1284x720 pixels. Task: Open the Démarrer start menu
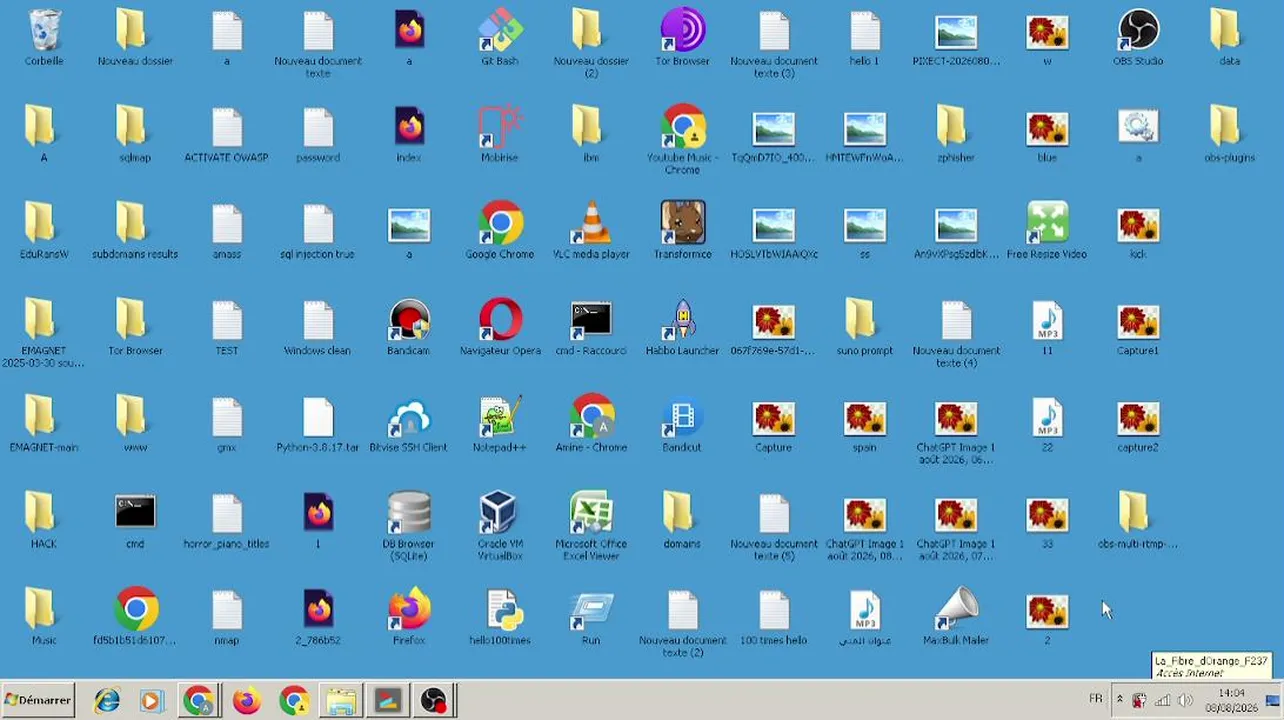39,700
